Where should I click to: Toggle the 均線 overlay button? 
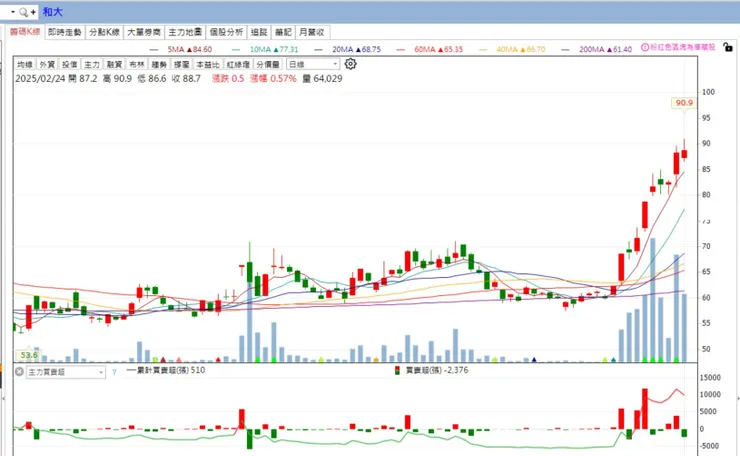[x=25, y=64]
